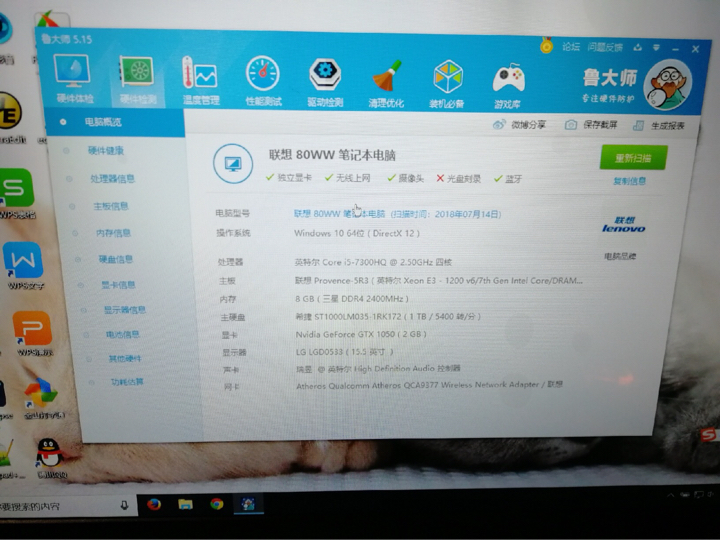Viewport: 720px width, 540px height.
Task: Open the WPS文字 desktop shortcut
Action: click(x=24, y=265)
